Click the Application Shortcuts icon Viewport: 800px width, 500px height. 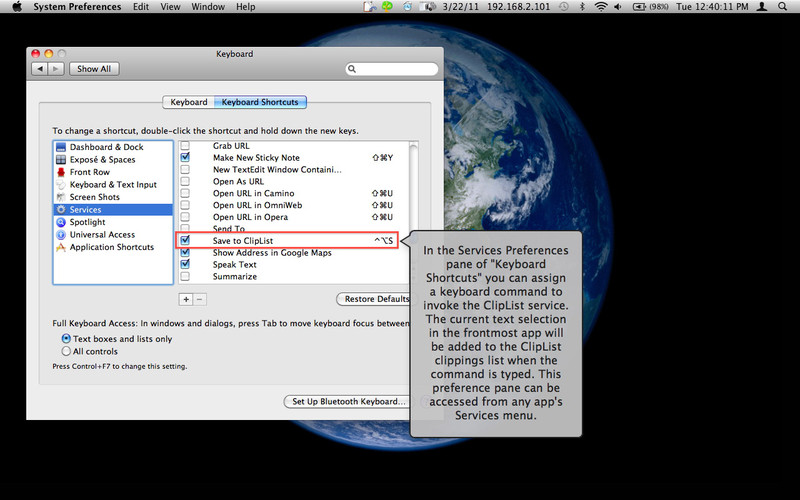click(61, 247)
